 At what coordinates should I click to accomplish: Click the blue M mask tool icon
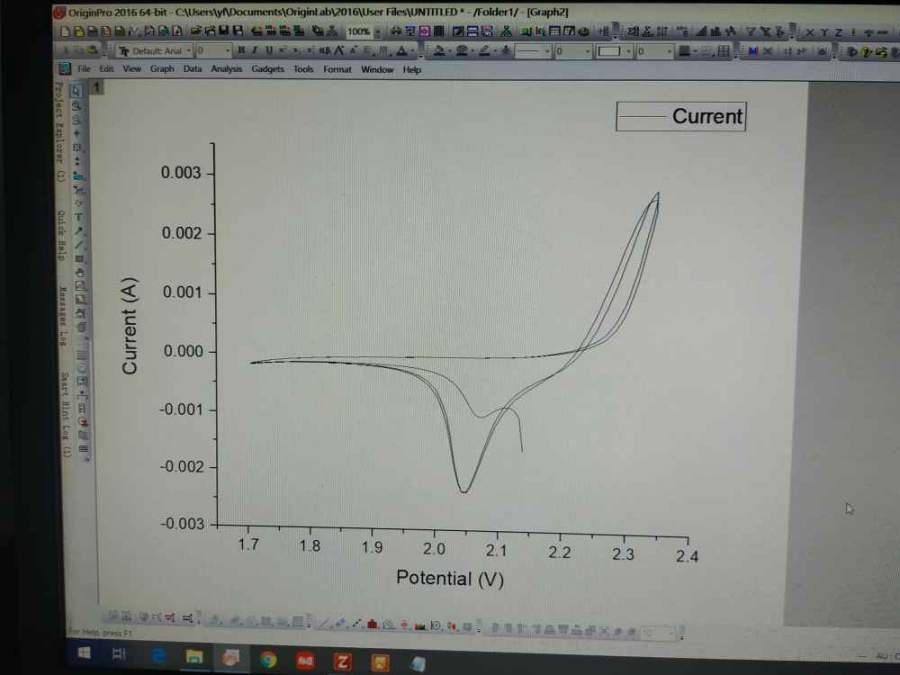tap(753, 52)
